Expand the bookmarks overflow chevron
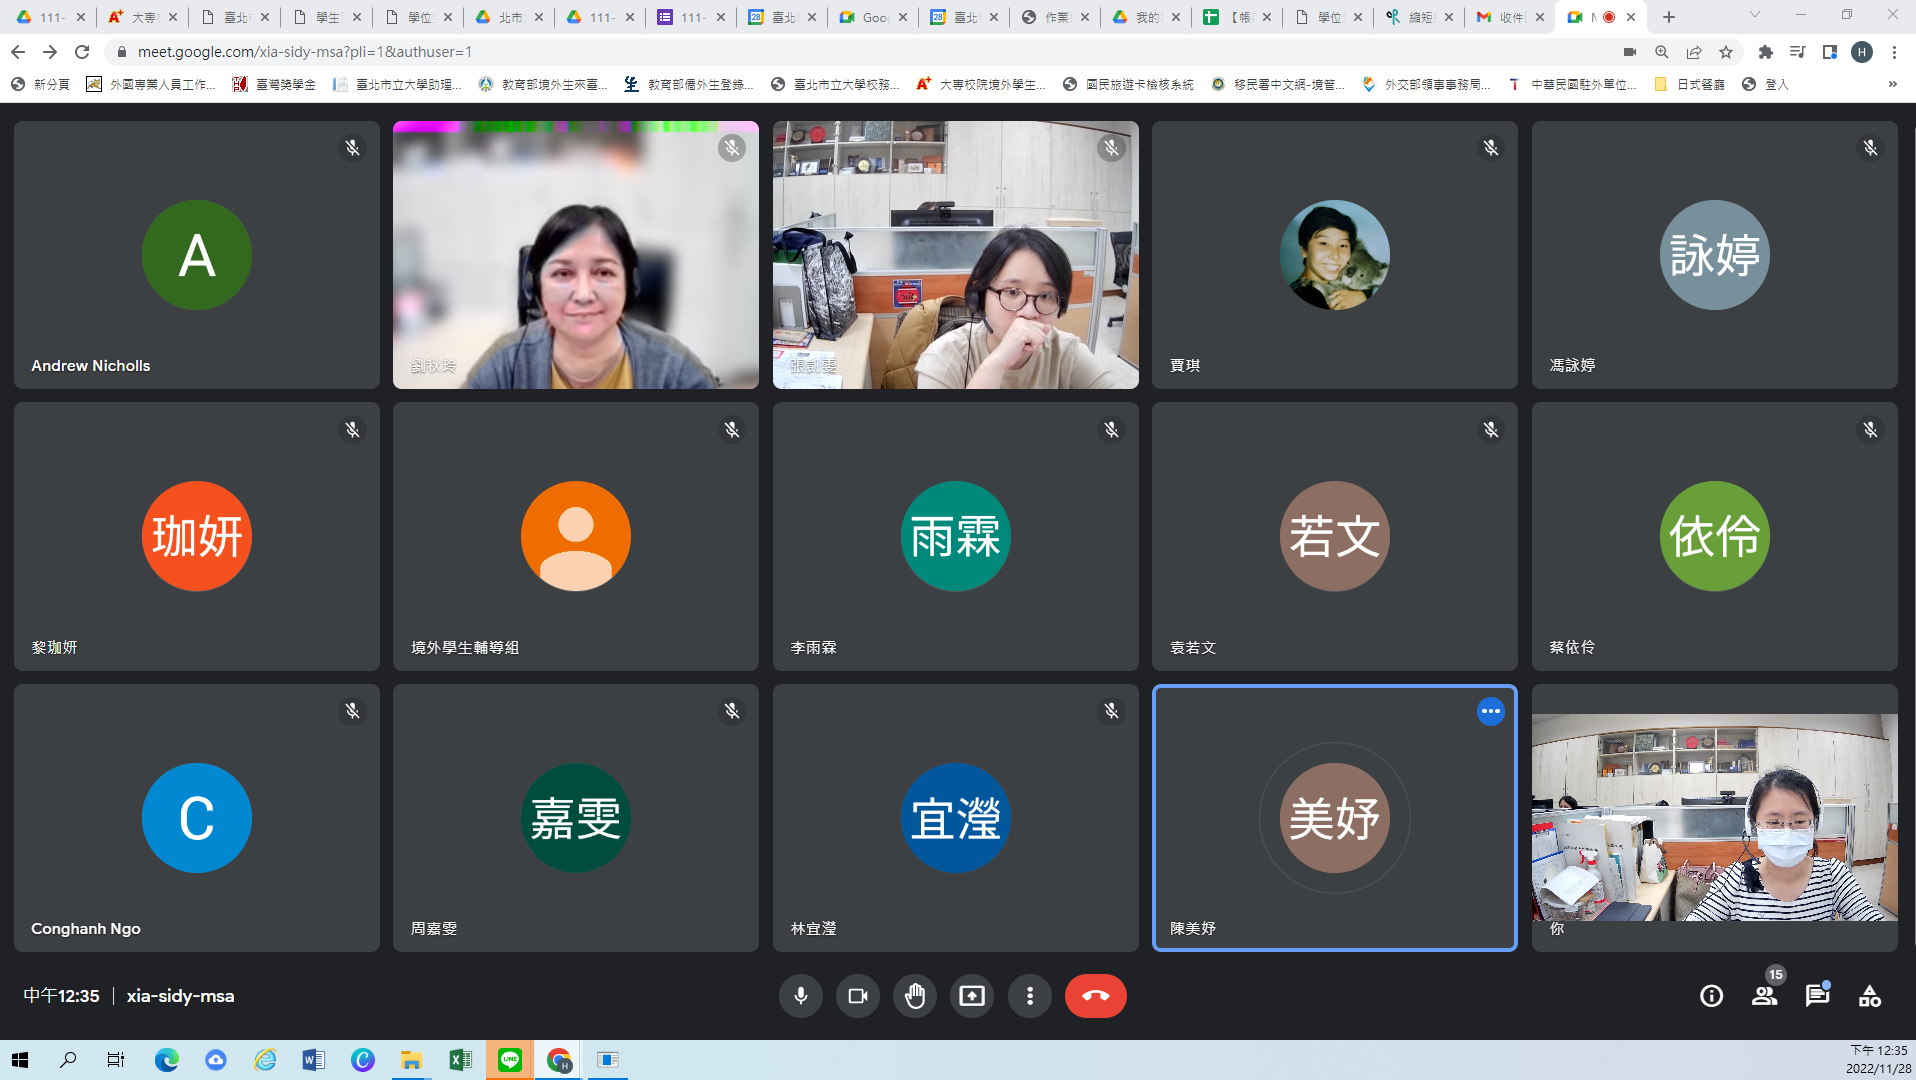Viewport: 1916px width, 1080px height. 1892,85
